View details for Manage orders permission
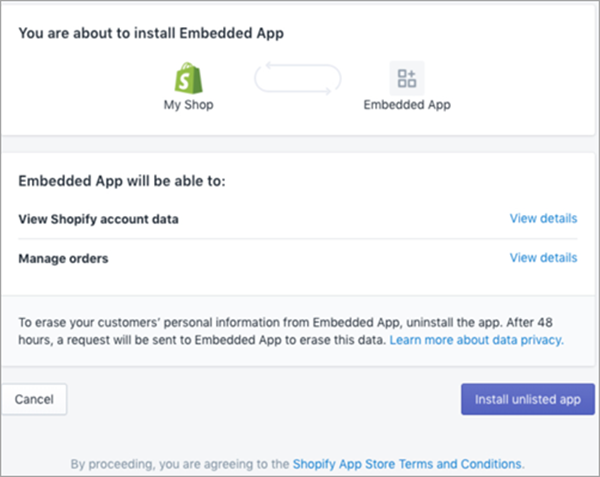This screenshot has height=477, width=600. click(x=543, y=258)
